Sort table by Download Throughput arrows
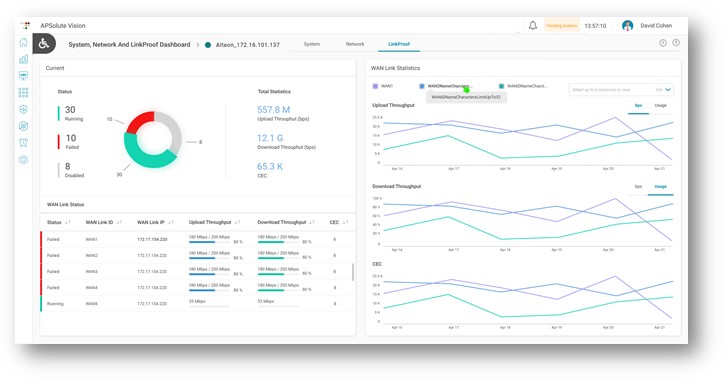 (312, 223)
